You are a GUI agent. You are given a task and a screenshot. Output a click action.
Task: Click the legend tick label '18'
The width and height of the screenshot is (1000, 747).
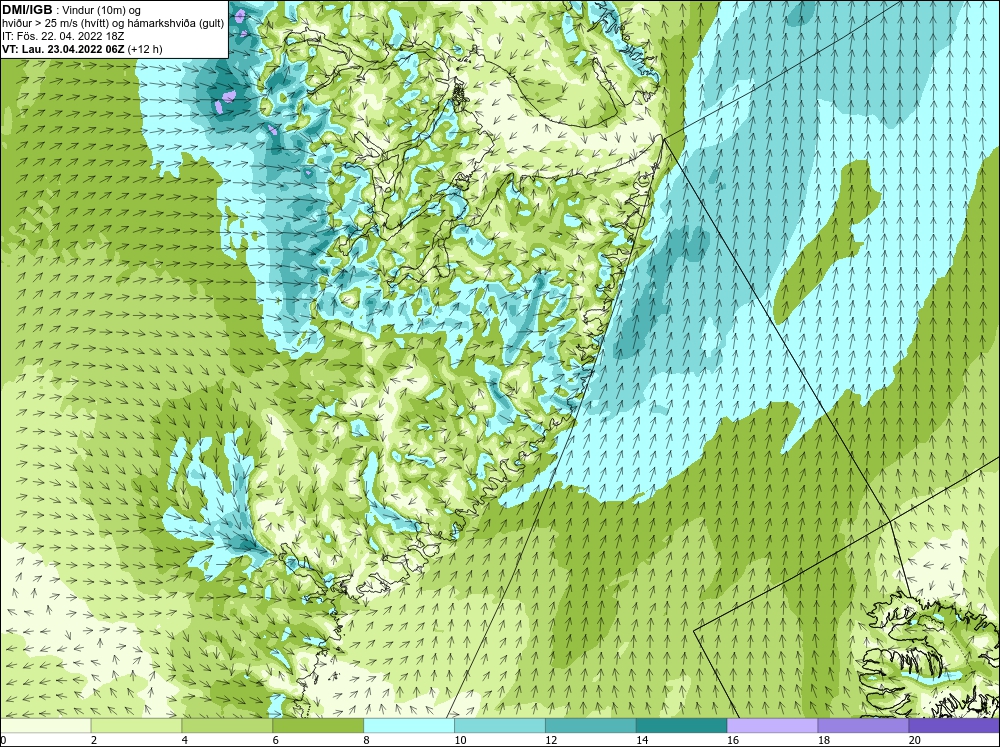pyautogui.click(x=823, y=740)
